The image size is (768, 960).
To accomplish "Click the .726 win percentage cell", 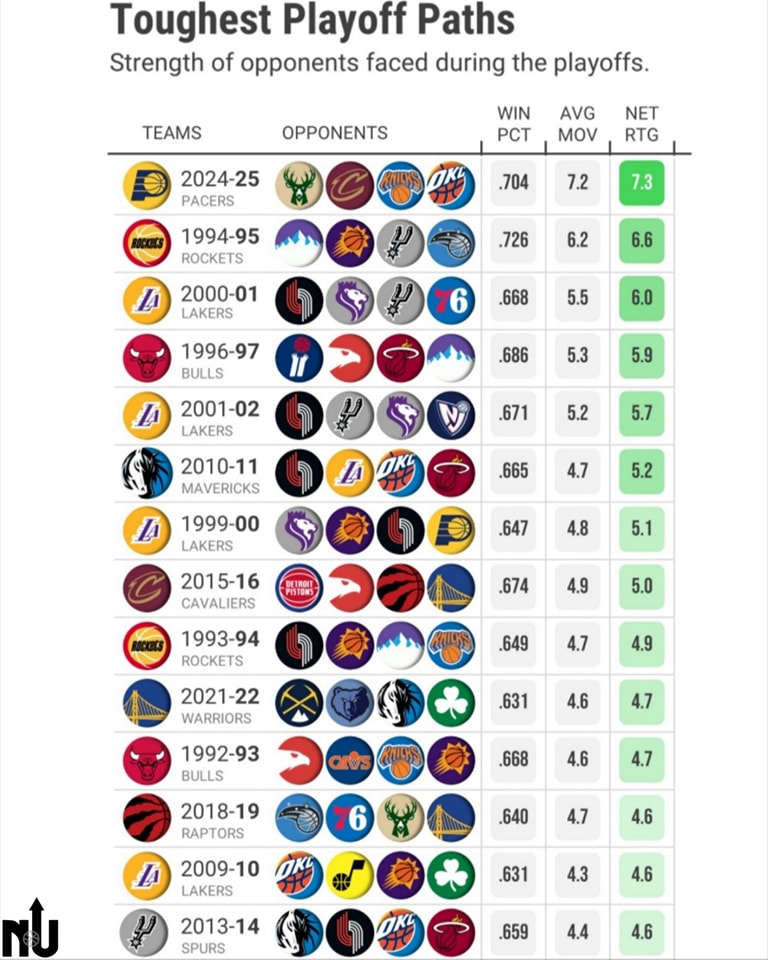I will point(513,240).
